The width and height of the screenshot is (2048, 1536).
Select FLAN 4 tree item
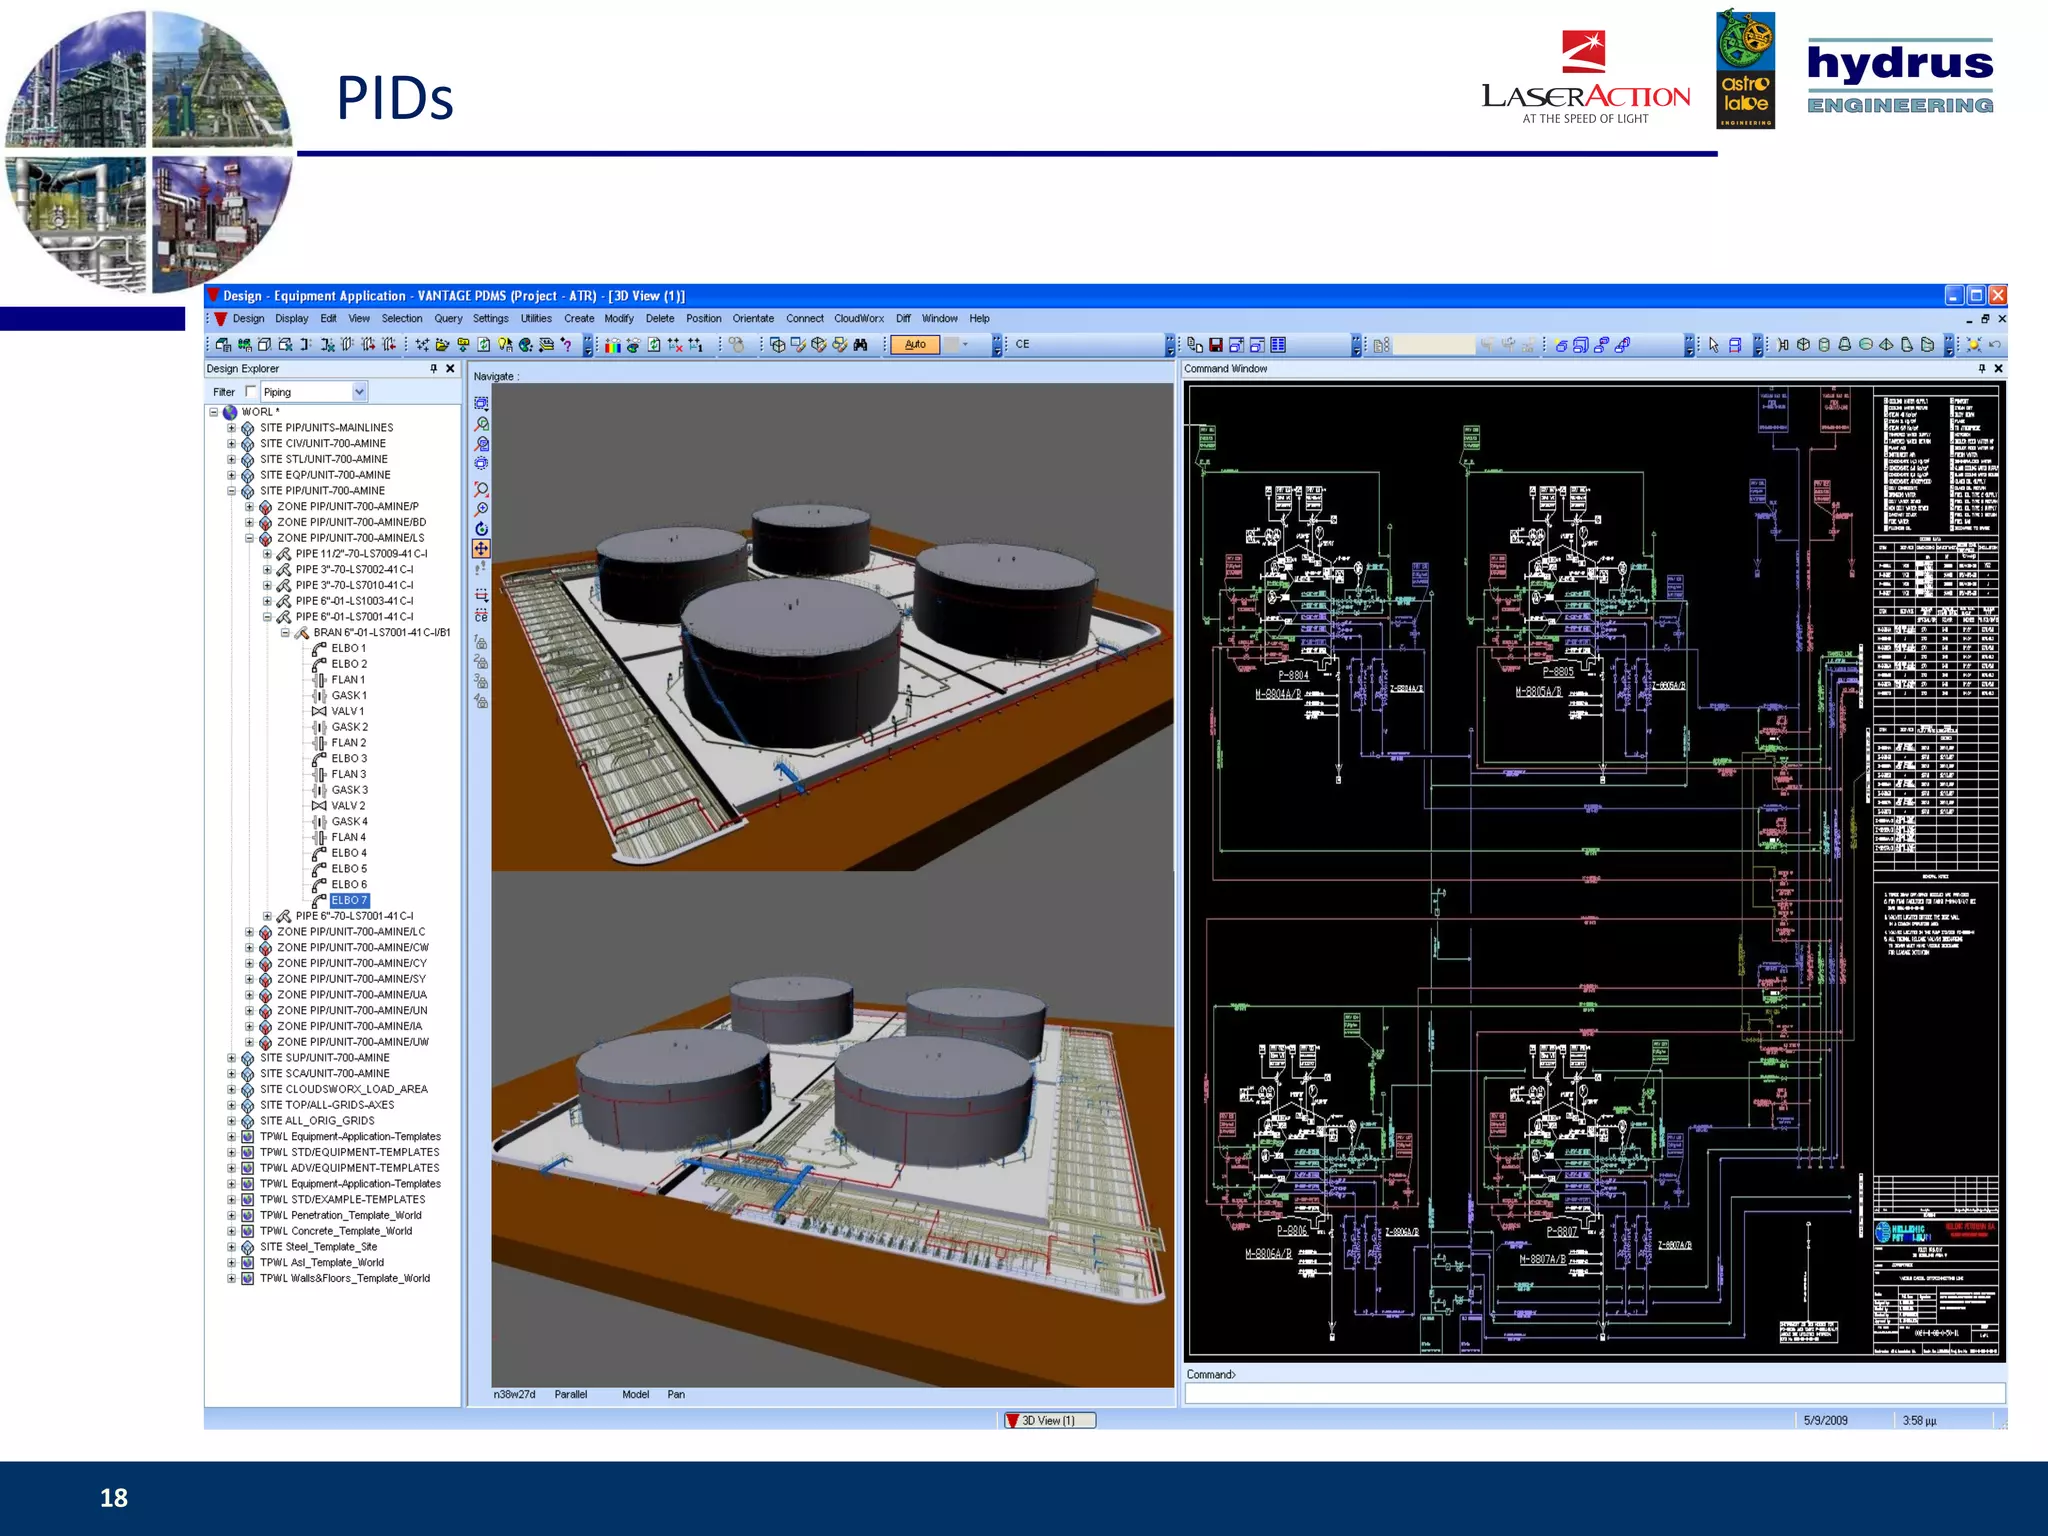click(349, 838)
